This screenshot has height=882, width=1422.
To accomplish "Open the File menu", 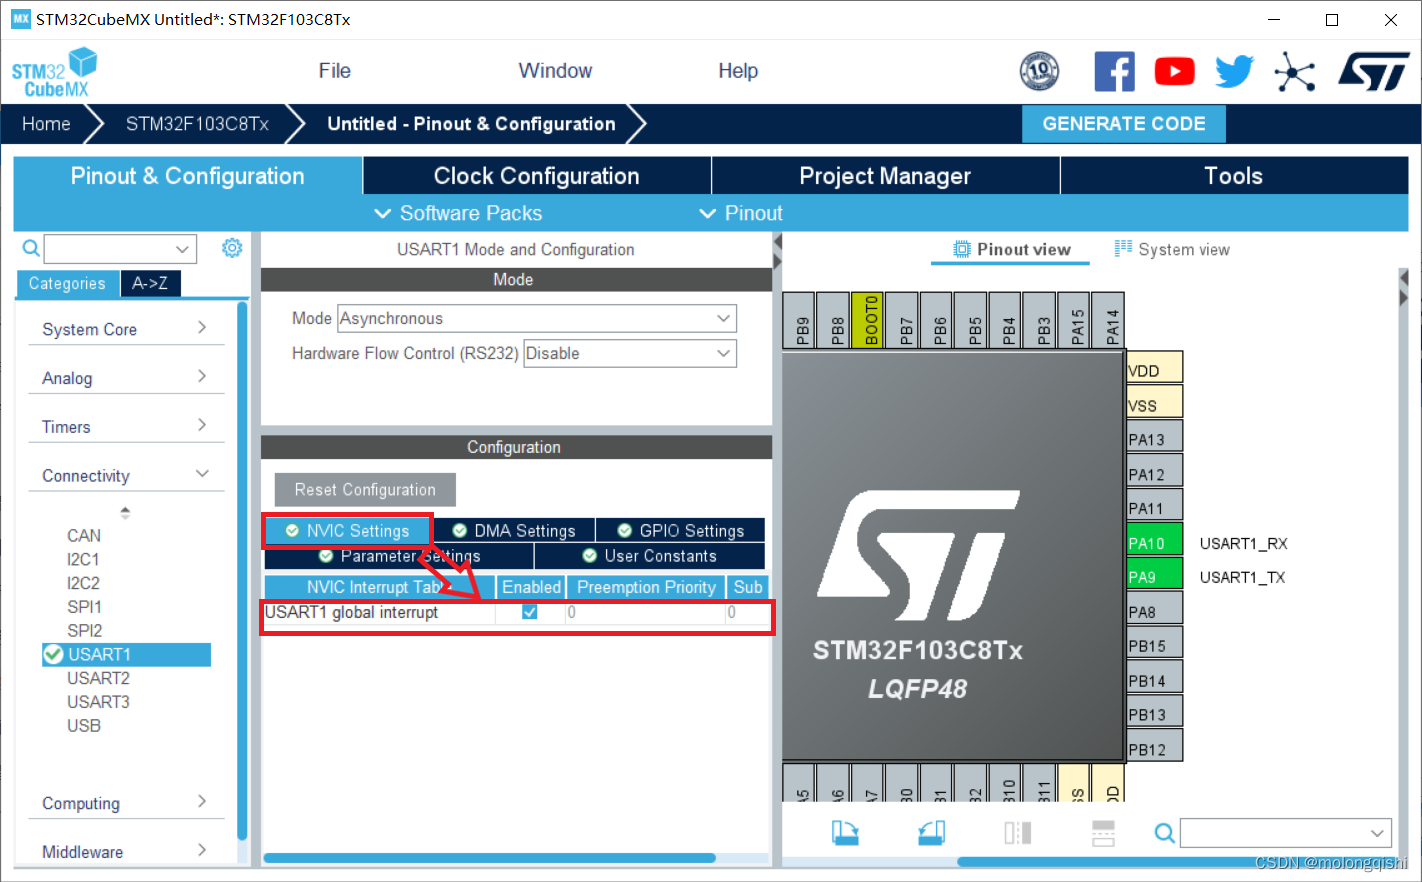I will [334, 71].
